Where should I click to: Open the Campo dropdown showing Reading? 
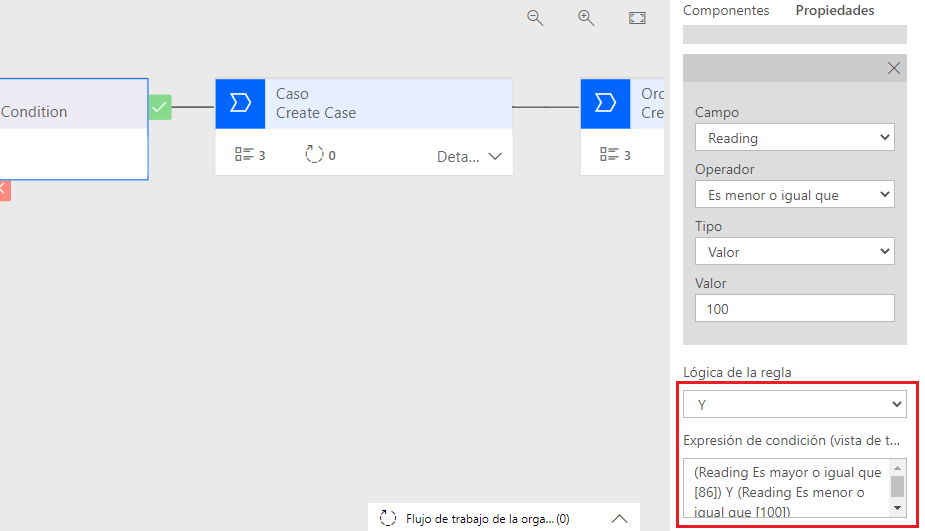point(795,138)
